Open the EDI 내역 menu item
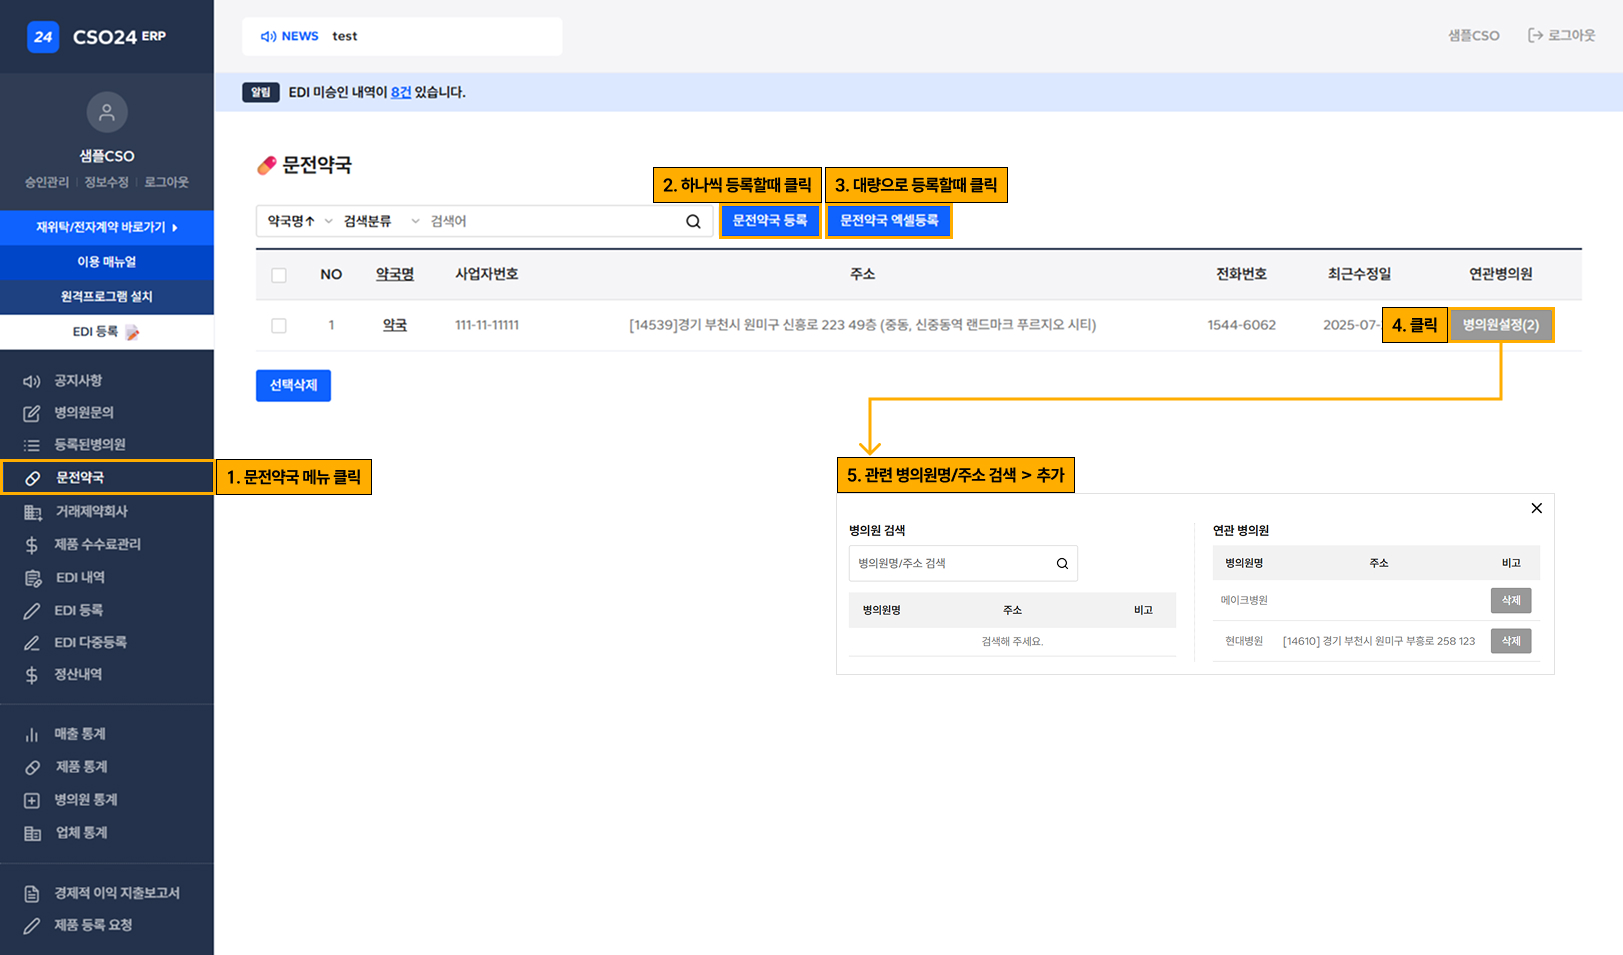The height and width of the screenshot is (955, 1623). 80,578
